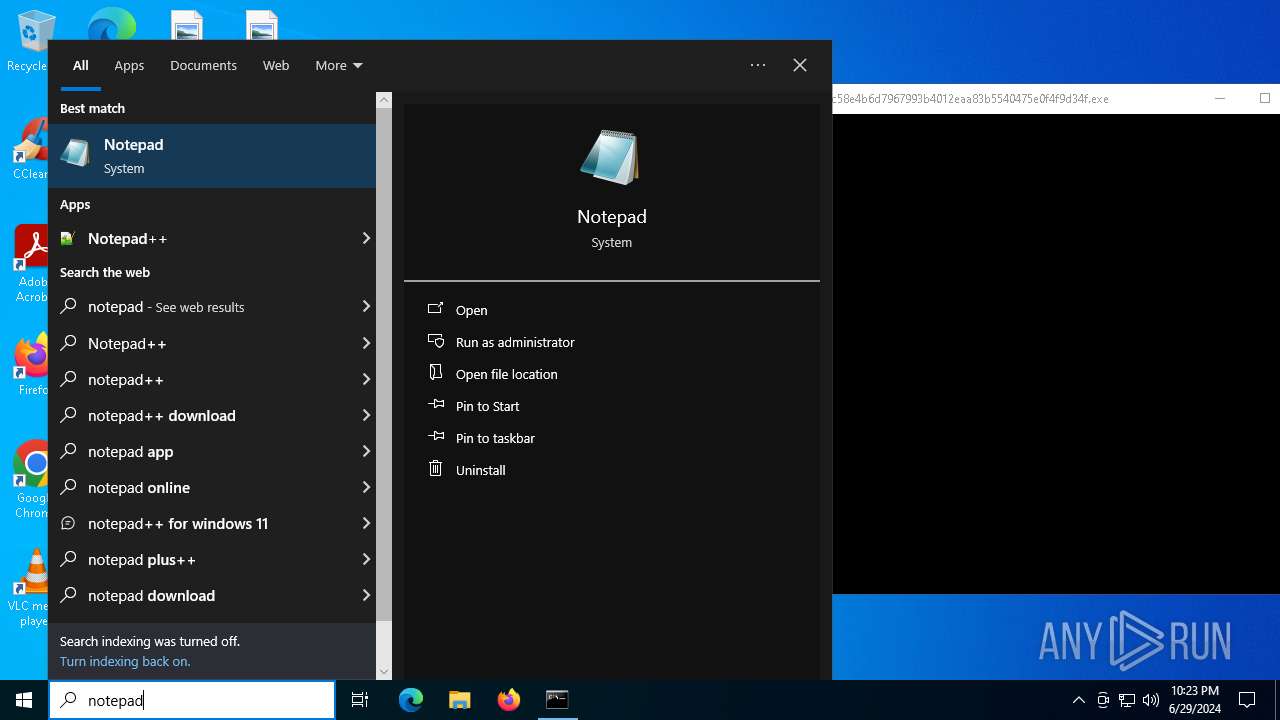Click the network status tray icon
The height and width of the screenshot is (720, 1280).
click(x=1127, y=700)
